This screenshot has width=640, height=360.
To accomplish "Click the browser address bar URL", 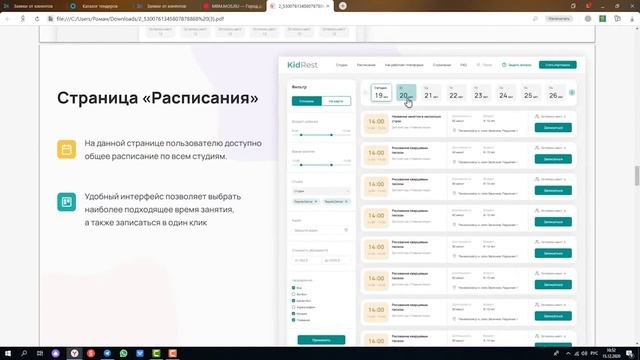I will [140, 19].
